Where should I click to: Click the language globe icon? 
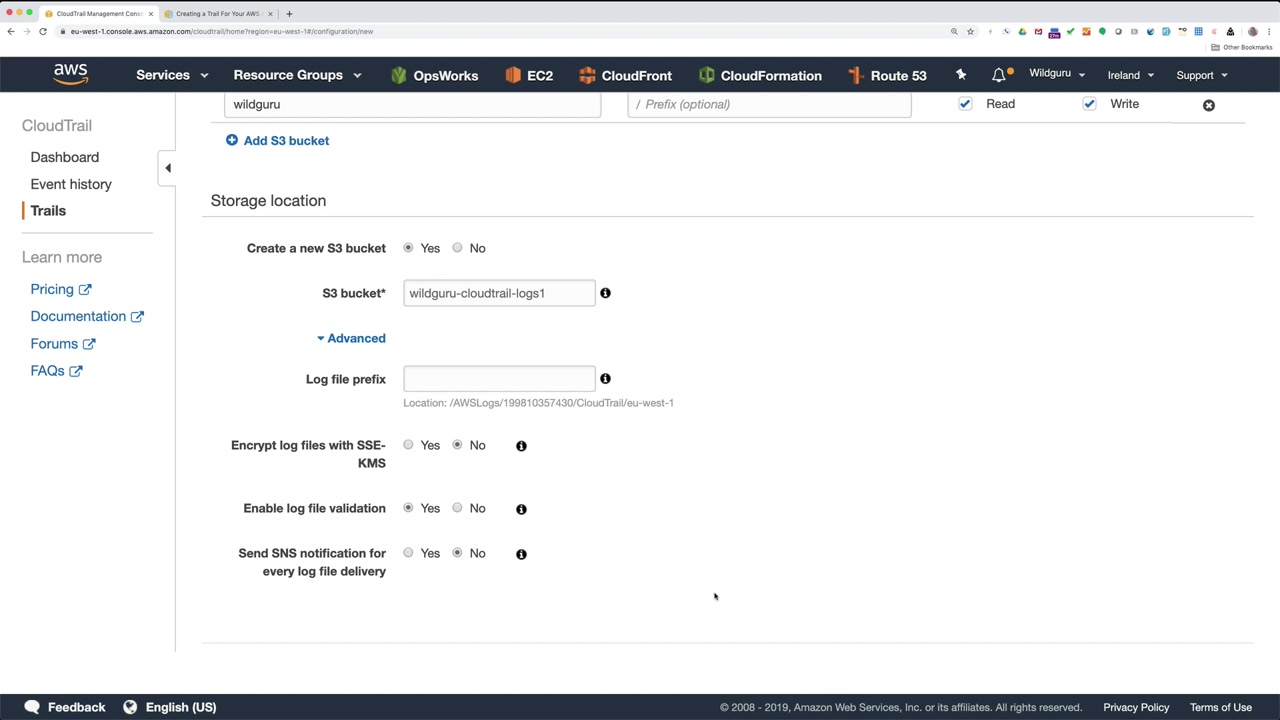130,707
